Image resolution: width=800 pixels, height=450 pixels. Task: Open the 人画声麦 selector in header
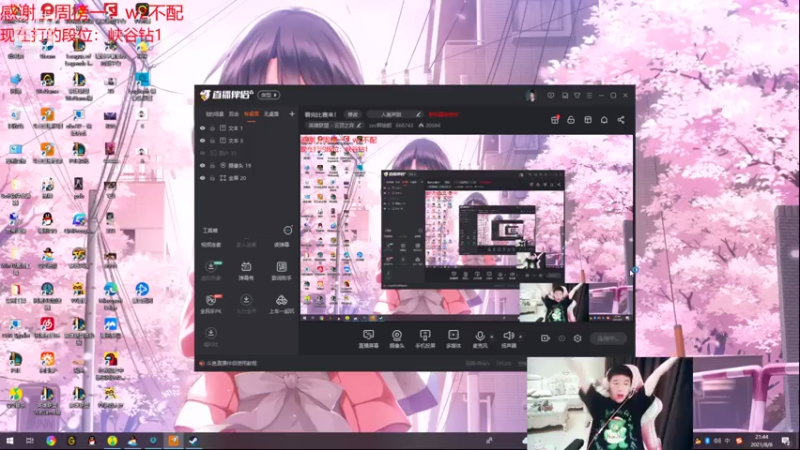[x=395, y=114]
